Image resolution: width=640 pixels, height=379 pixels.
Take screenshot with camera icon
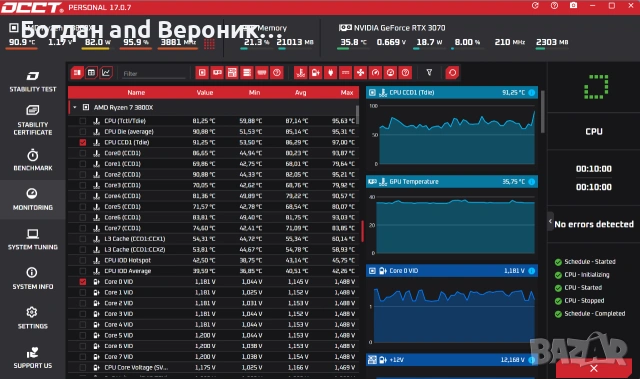(x=573, y=6)
